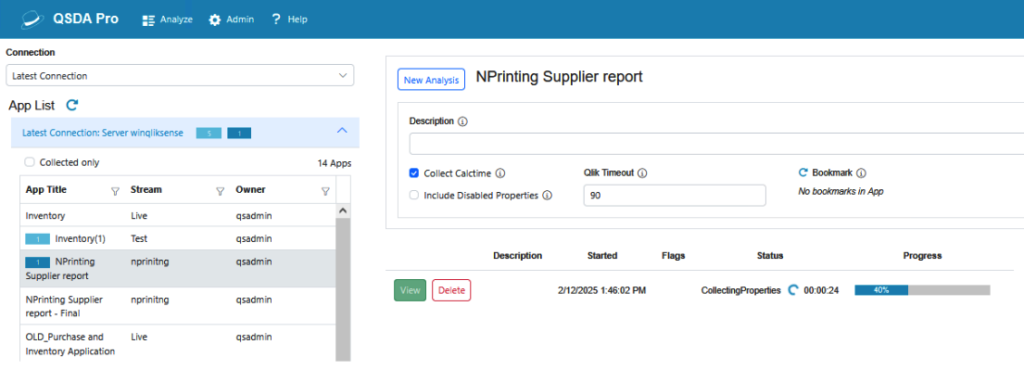This screenshot has width=1024, height=370.
Task: Click the Test stream cell
Action: point(139,239)
